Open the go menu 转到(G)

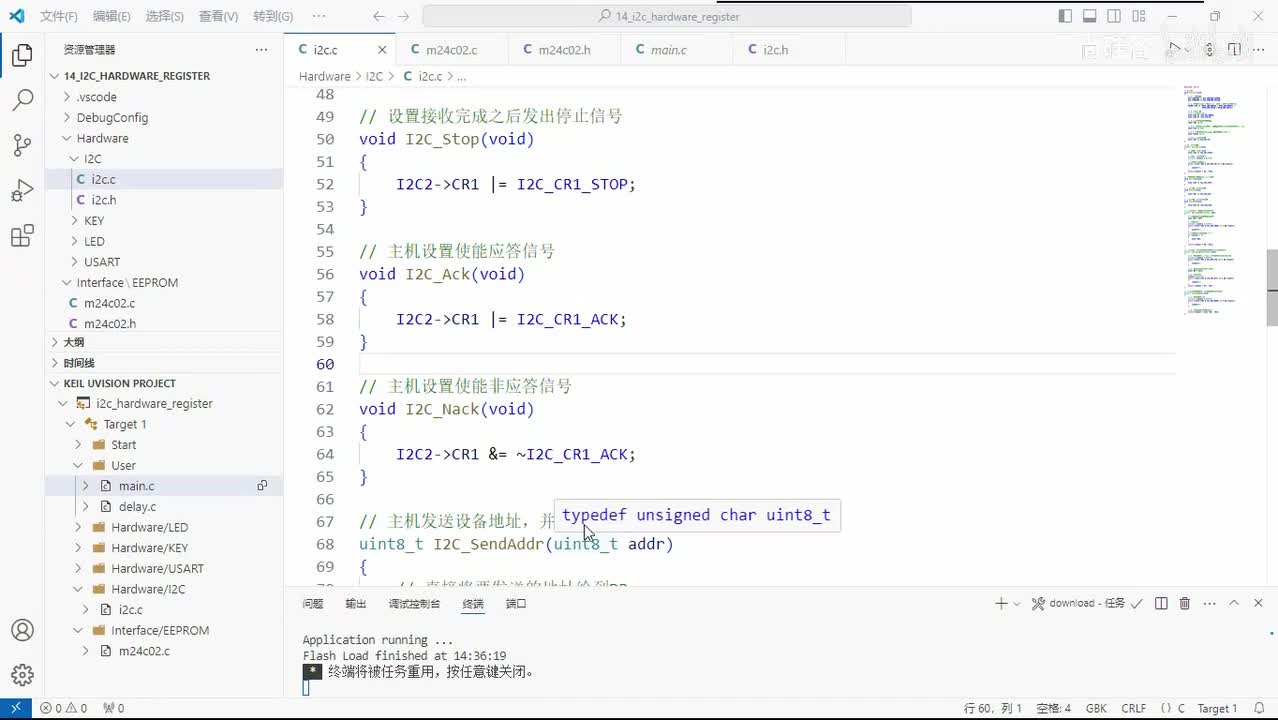(x=273, y=16)
